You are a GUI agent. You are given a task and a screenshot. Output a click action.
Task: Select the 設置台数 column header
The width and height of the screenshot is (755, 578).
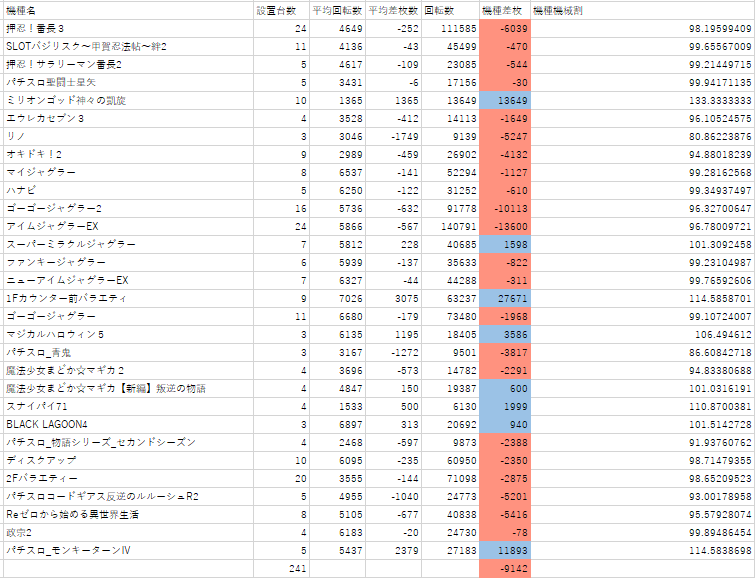coord(281,11)
